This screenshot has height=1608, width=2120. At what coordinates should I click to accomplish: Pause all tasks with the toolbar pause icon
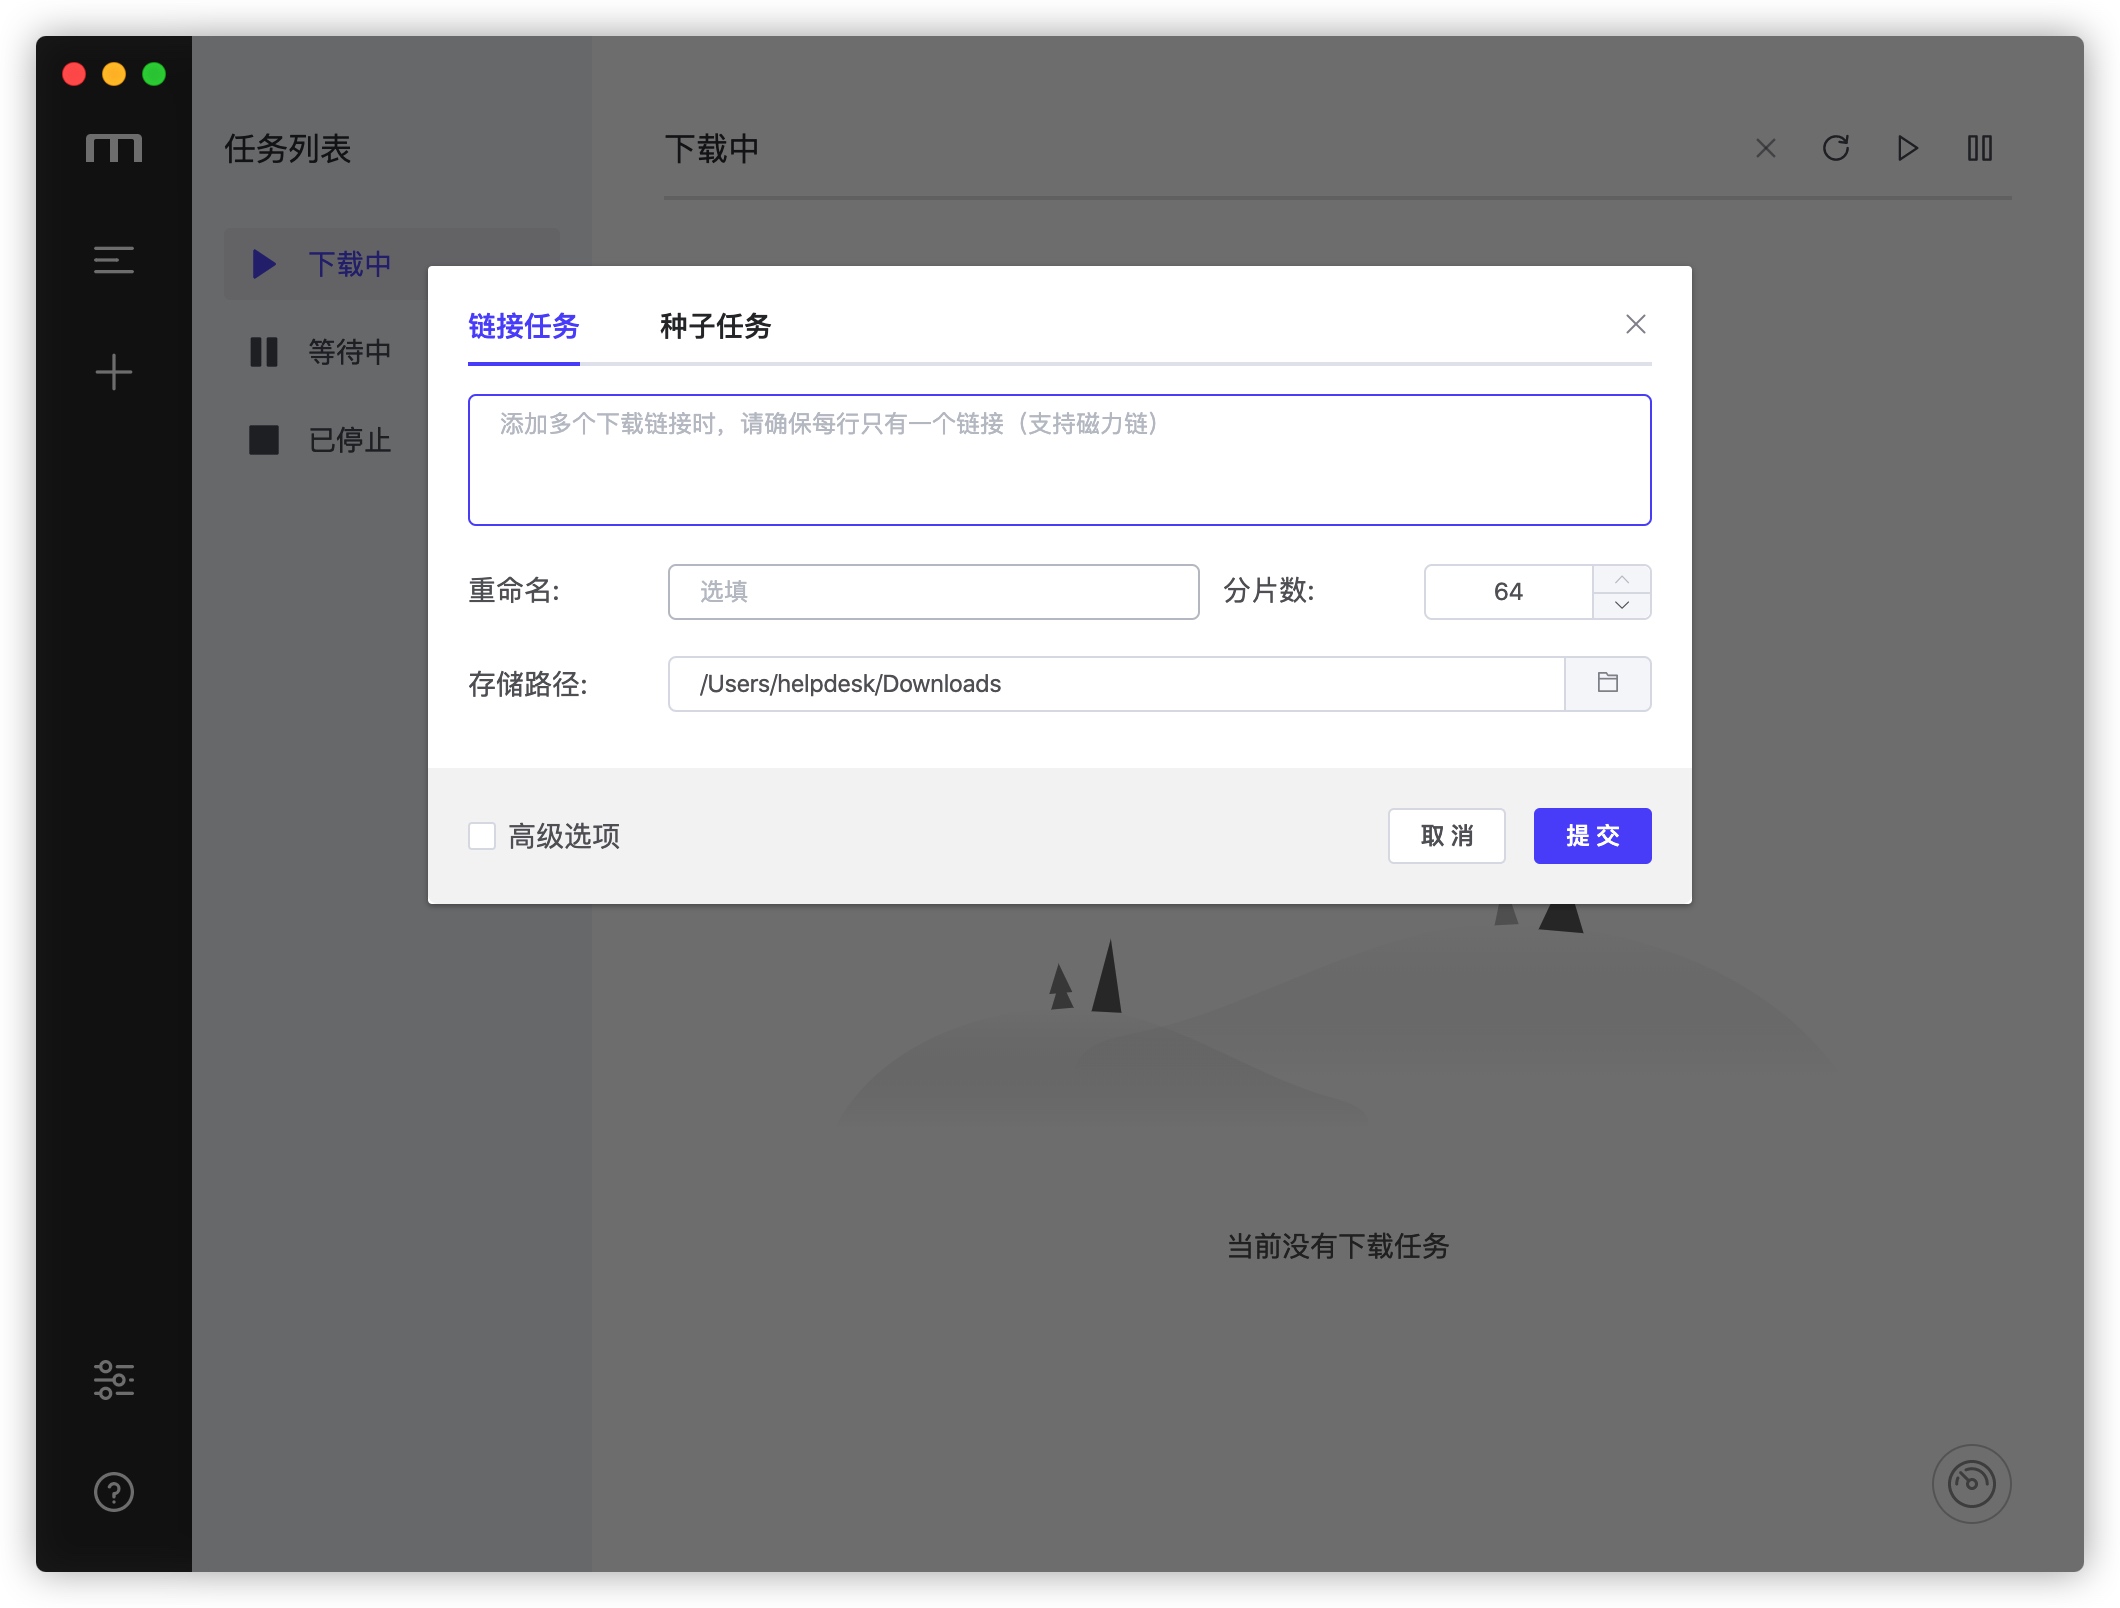coord(1979,149)
